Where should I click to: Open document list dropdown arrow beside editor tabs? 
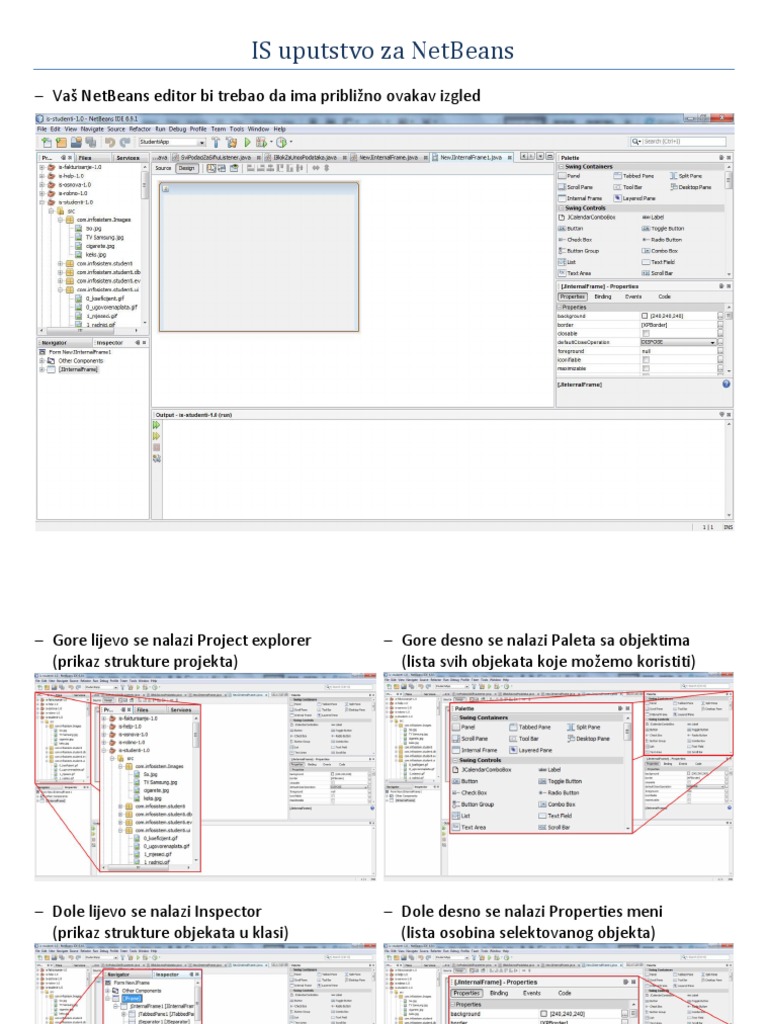click(x=540, y=157)
